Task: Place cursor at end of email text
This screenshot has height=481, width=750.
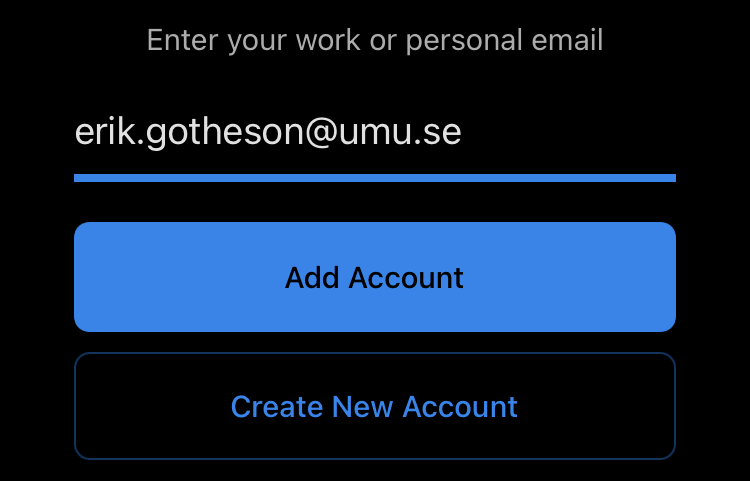Action: pos(463,134)
